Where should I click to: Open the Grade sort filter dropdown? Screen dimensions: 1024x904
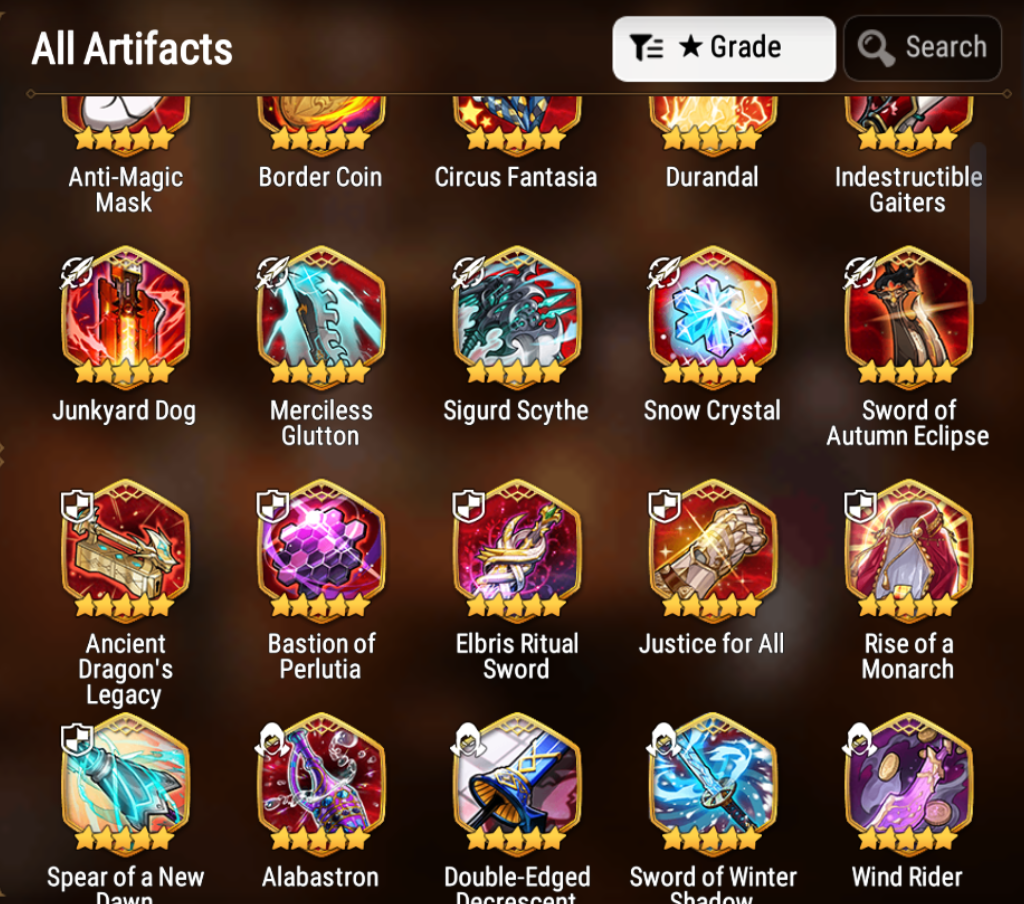(x=724, y=48)
